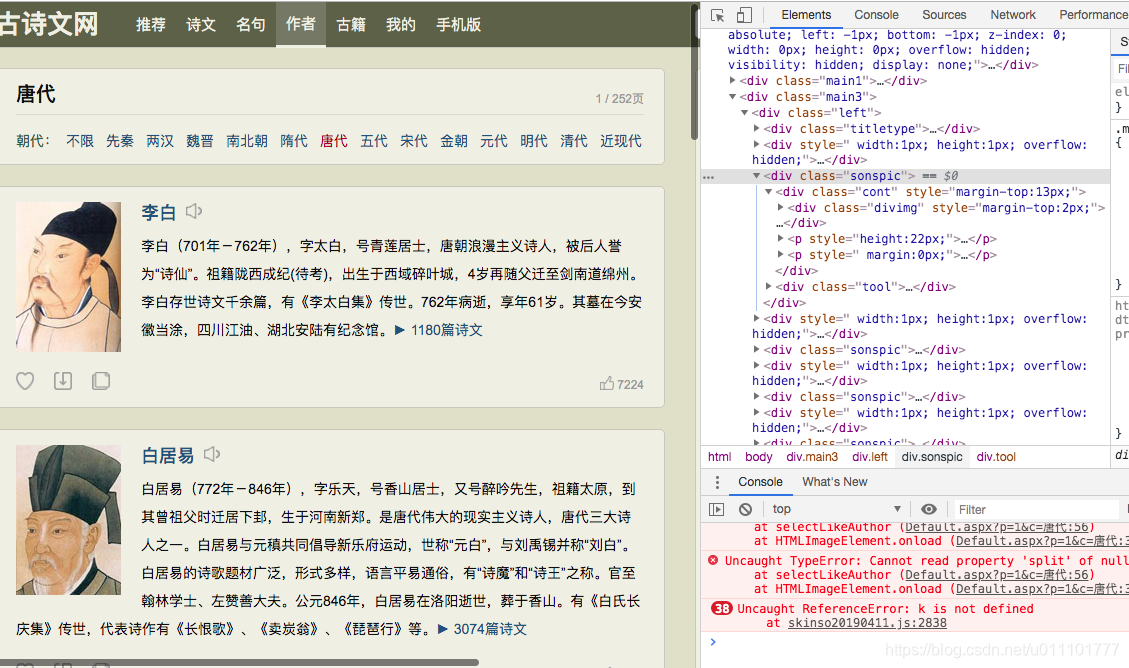Image resolution: width=1129 pixels, height=668 pixels.
Task: Open the 1180篇诗文 link
Action: 446,330
